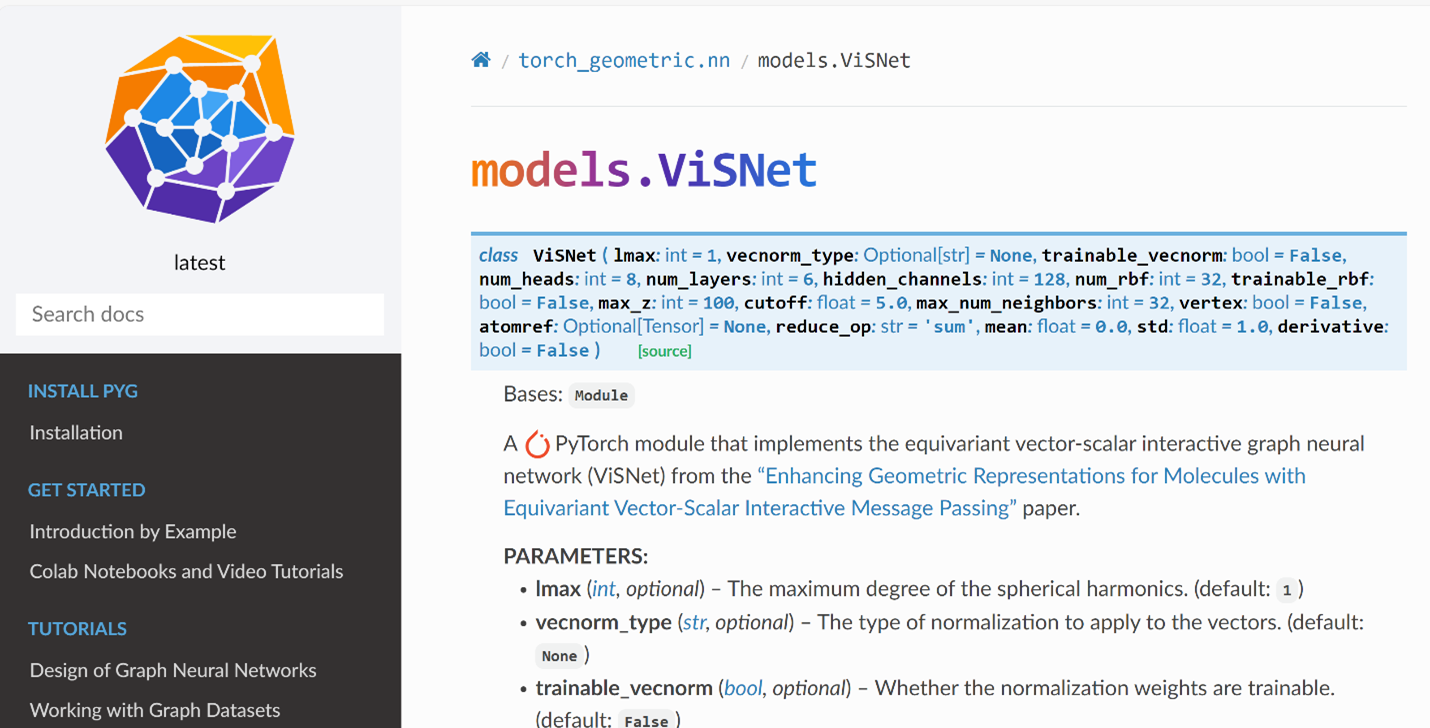Click the GET STARTED section header

point(87,490)
